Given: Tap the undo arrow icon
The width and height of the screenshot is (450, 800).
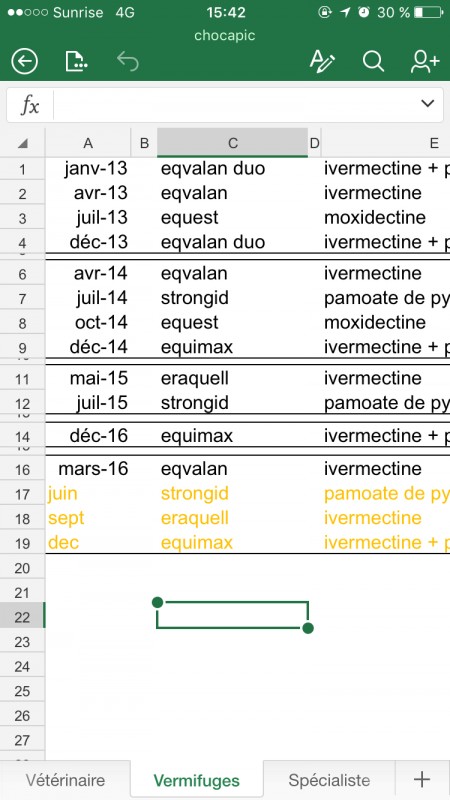Looking at the screenshot, I should click(x=128, y=62).
